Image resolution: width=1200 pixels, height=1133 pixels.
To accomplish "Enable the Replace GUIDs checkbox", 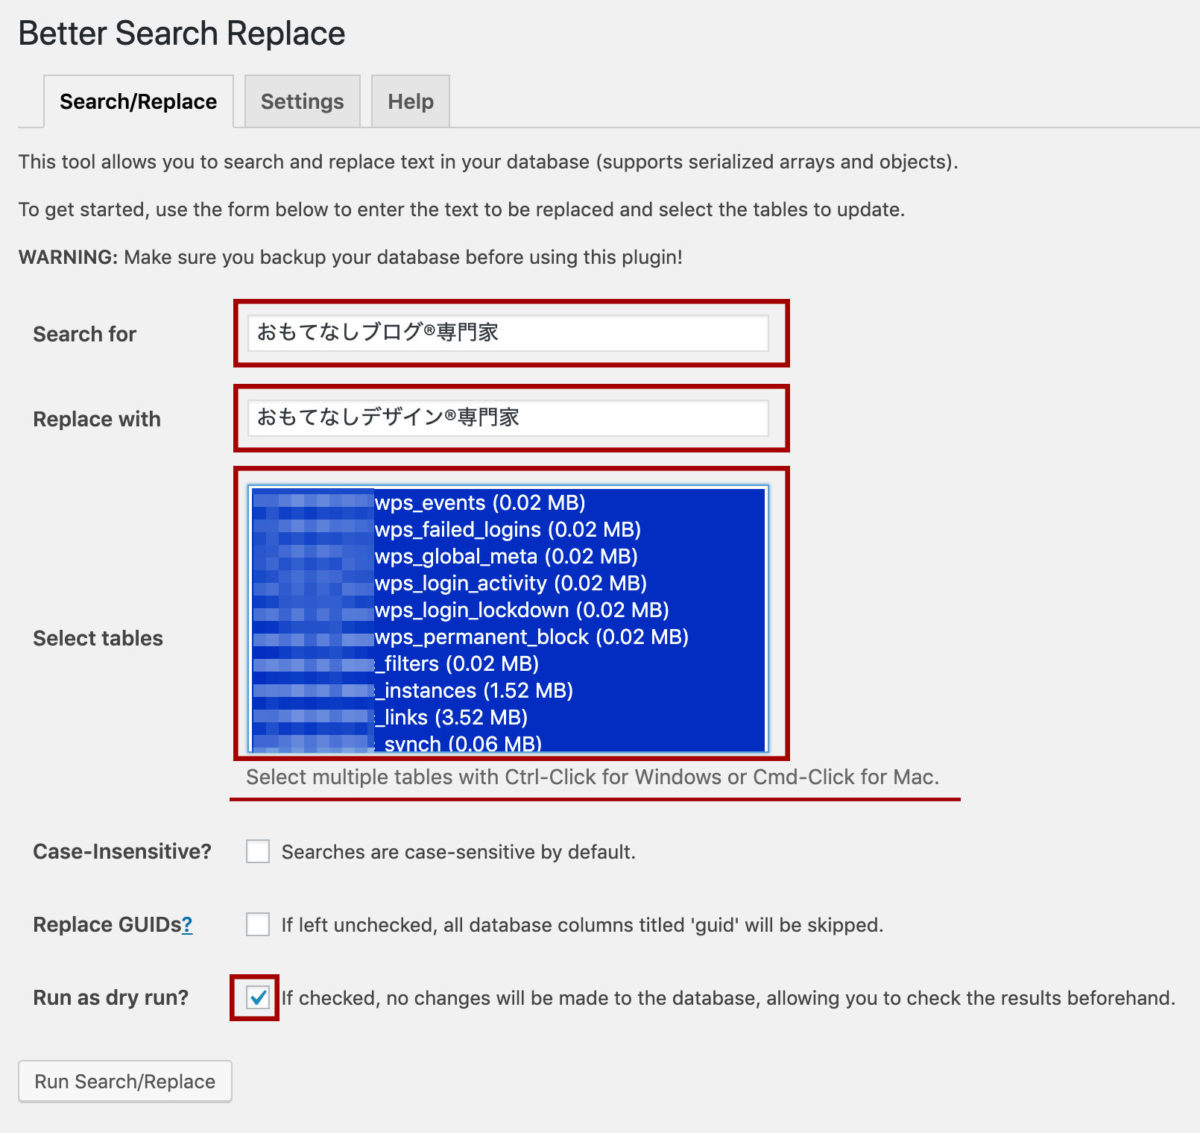I will pos(258,925).
